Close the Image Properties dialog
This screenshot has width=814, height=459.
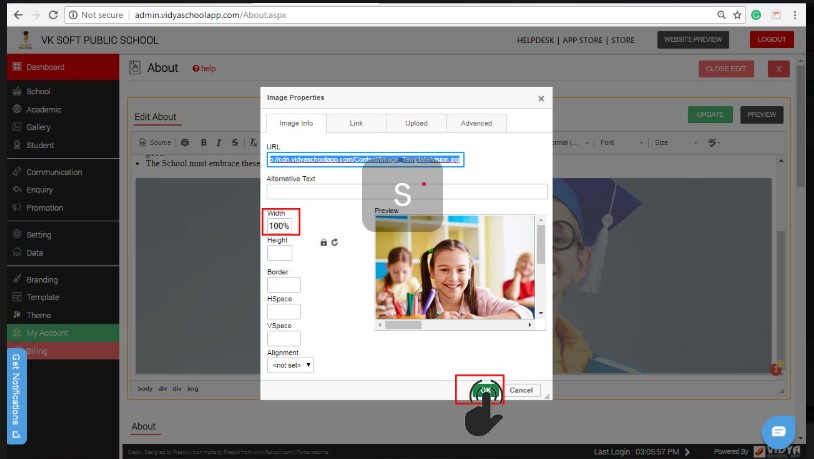click(541, 98)
